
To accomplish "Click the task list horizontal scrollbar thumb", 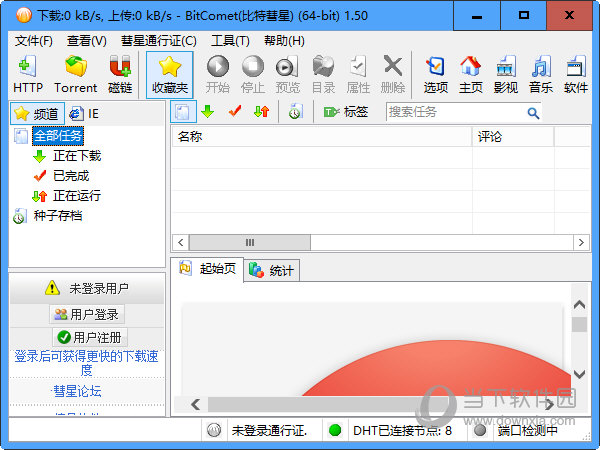I will pyautogui.click(x=250, y=243).
